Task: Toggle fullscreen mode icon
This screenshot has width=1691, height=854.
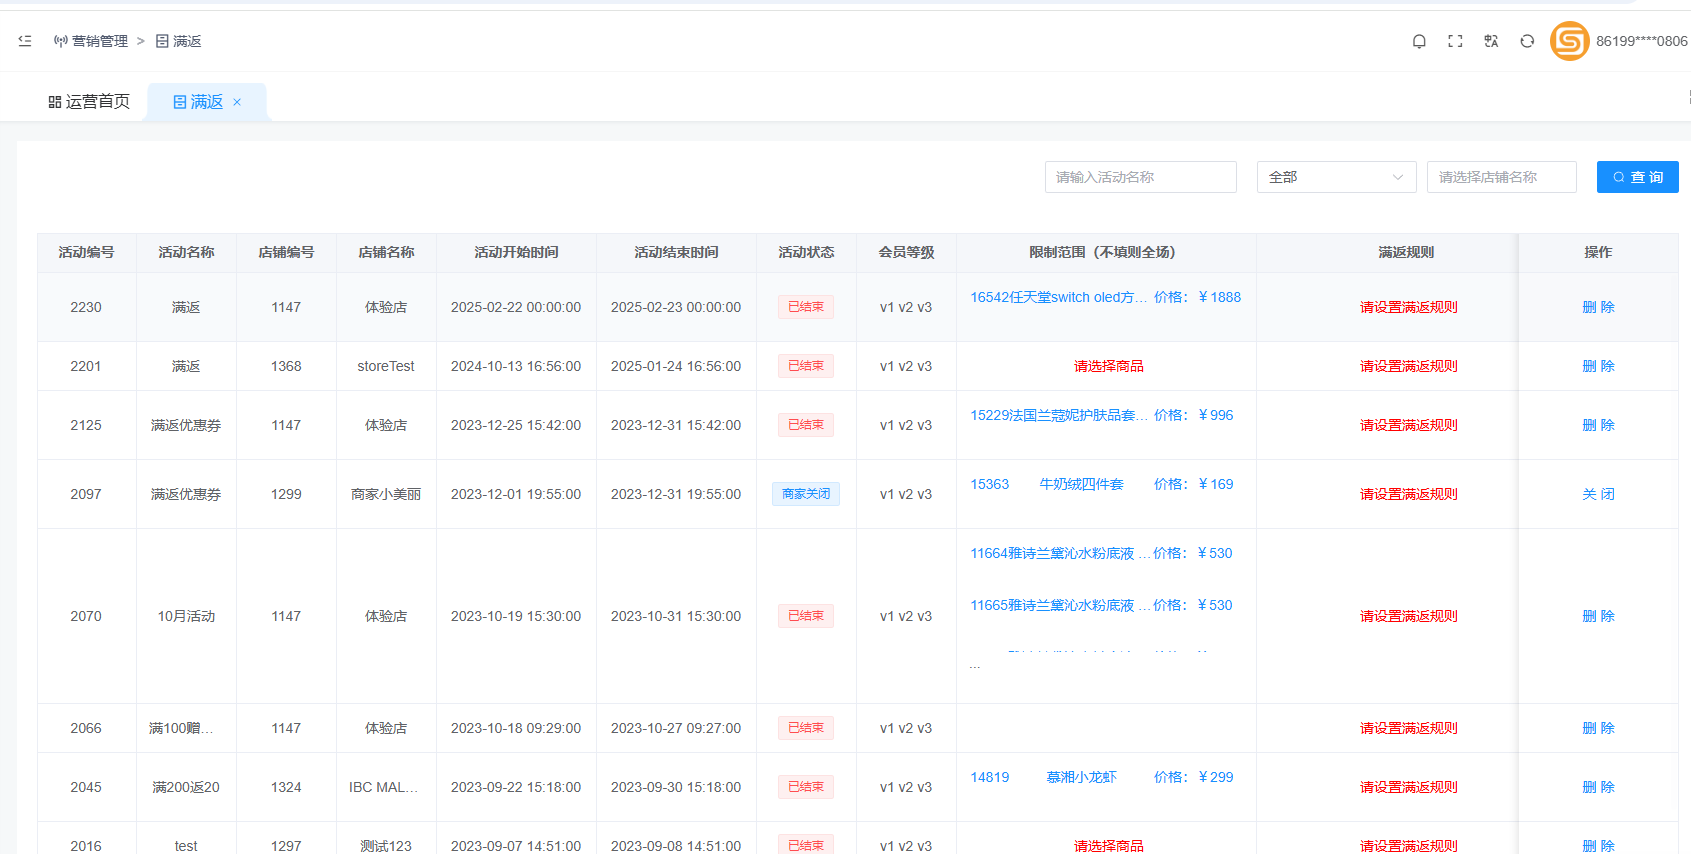Action: click(x=1455, y=41)
